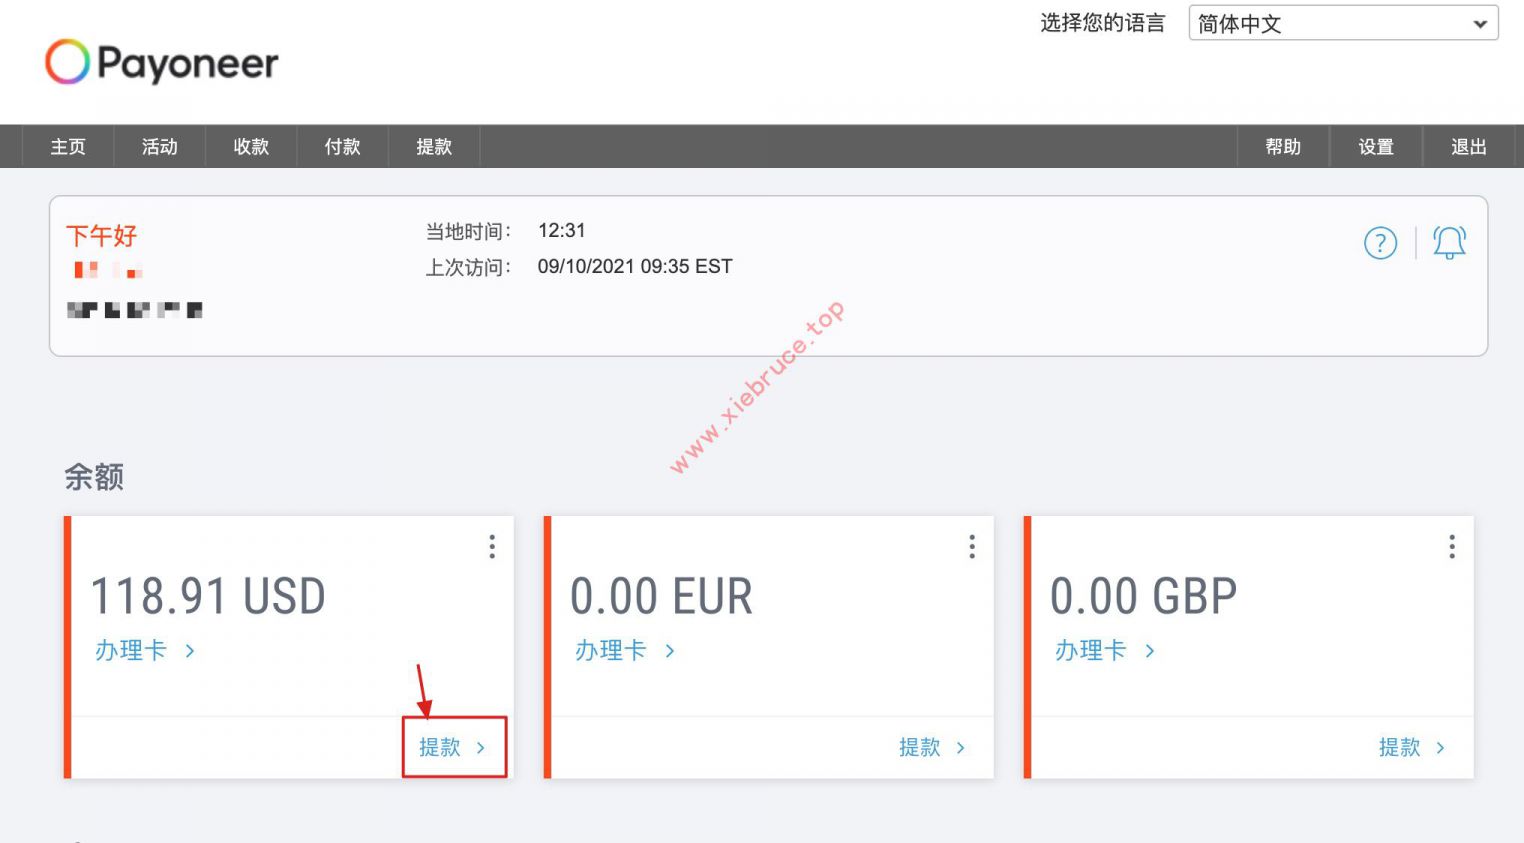Open the 付款 menu
1524x843 pixels.
point(343,147)
